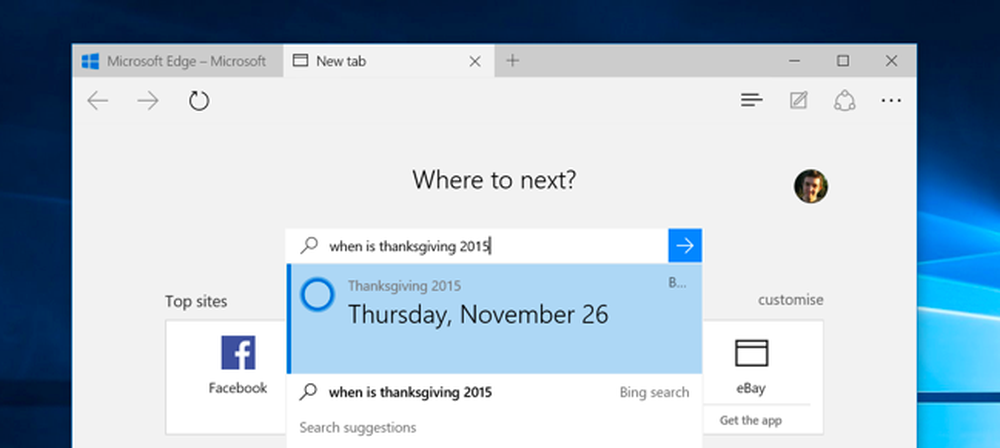Click the Facebook logo icon
The height and width of the screenshot is (448, 1000).
tap(239, 353)
